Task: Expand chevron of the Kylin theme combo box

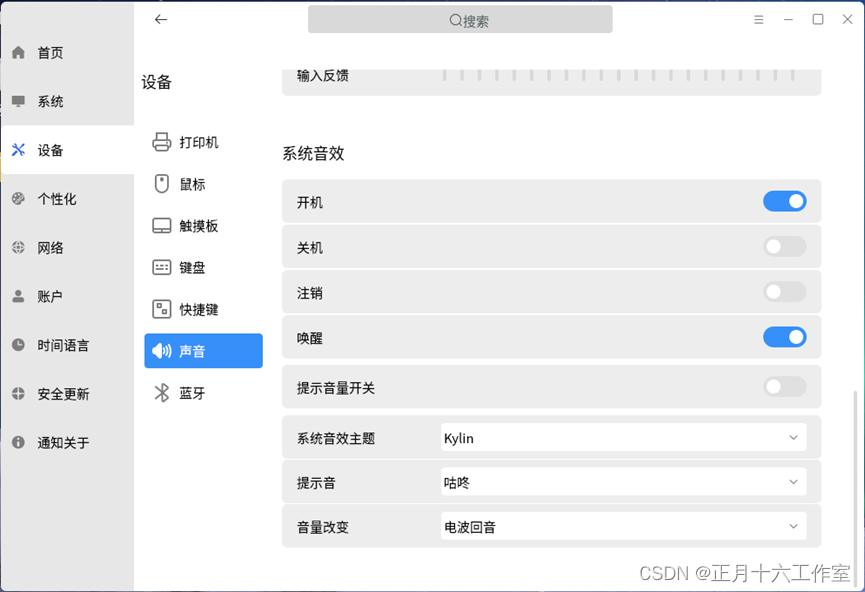Action: pos(793,438)
